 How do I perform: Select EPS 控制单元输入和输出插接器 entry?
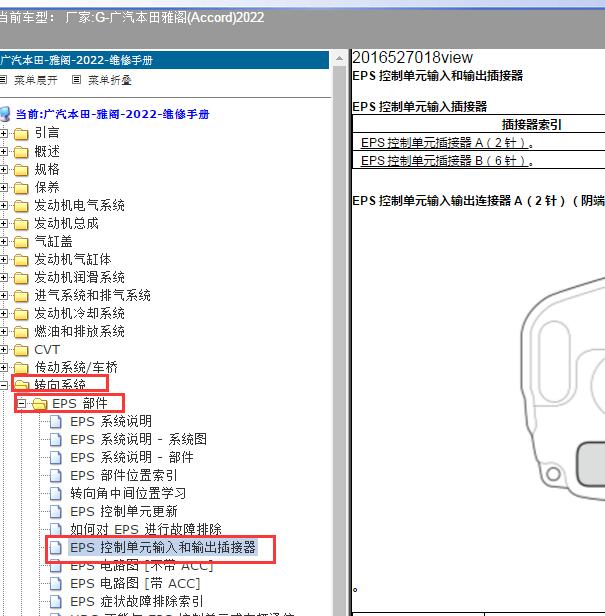click(163, 548)
